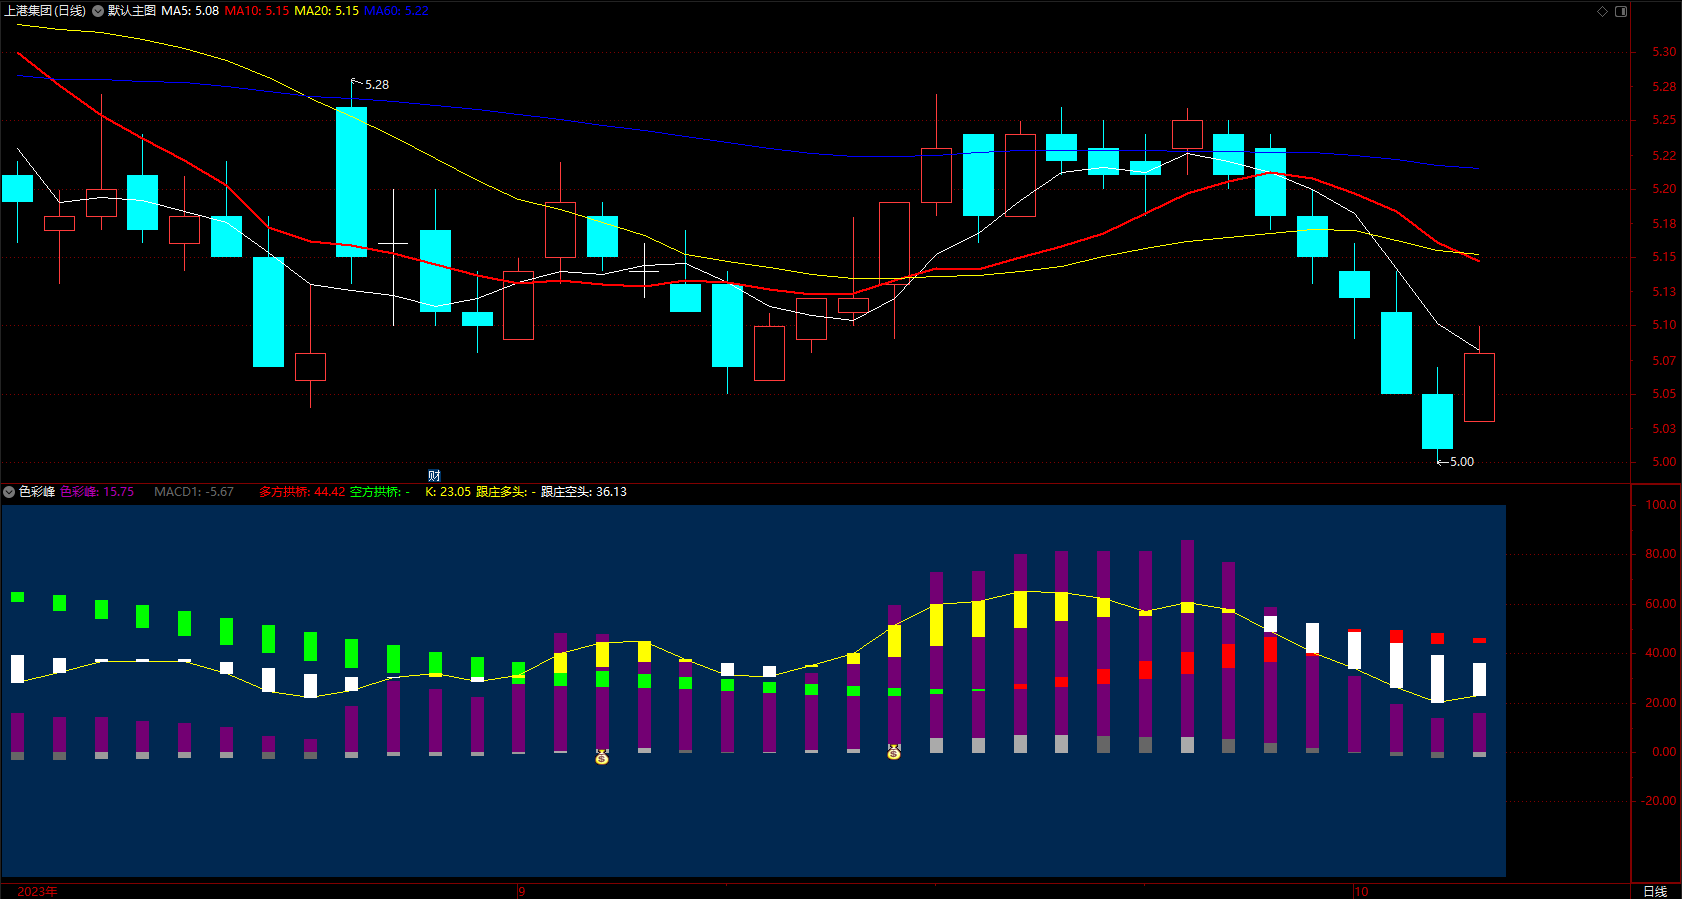Click the 上港集团(日线) title
Screen dimensions: 1682x899
point(45,11)
